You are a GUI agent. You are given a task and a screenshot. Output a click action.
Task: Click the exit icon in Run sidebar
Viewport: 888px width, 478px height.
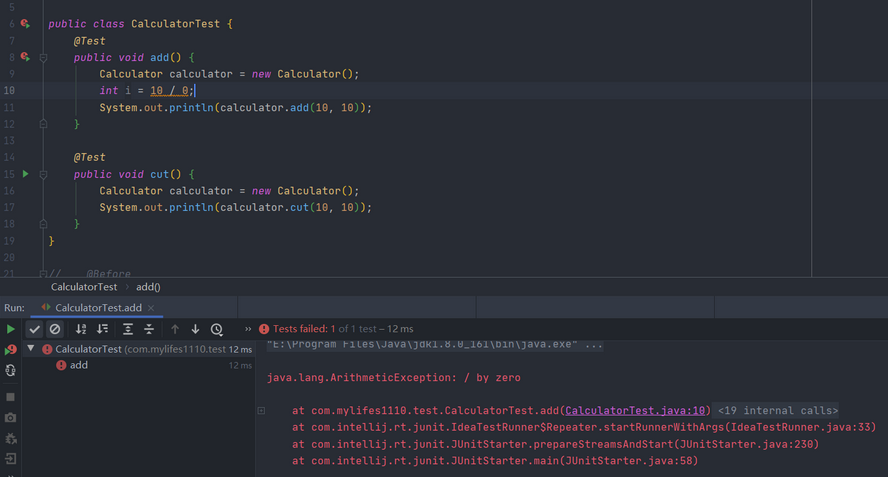click(x=10, y=459)
